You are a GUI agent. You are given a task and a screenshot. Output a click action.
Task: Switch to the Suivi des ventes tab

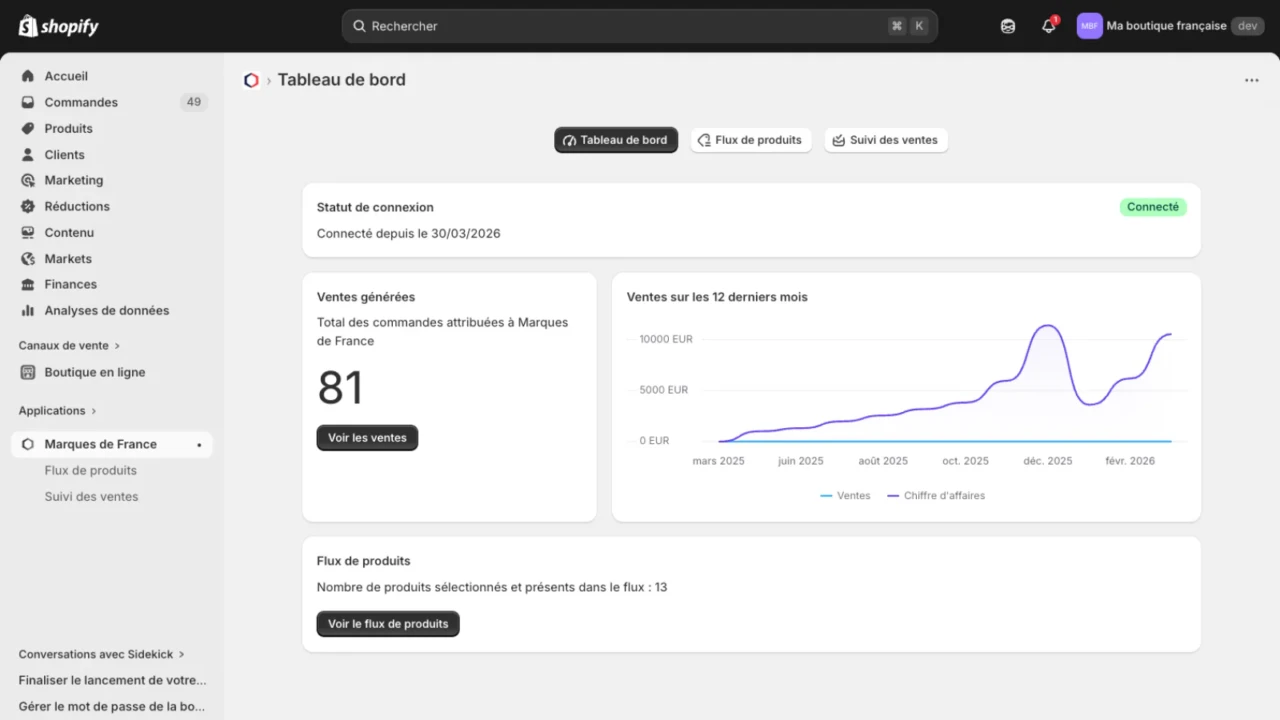pyautogui.click(x=886, y=140)
